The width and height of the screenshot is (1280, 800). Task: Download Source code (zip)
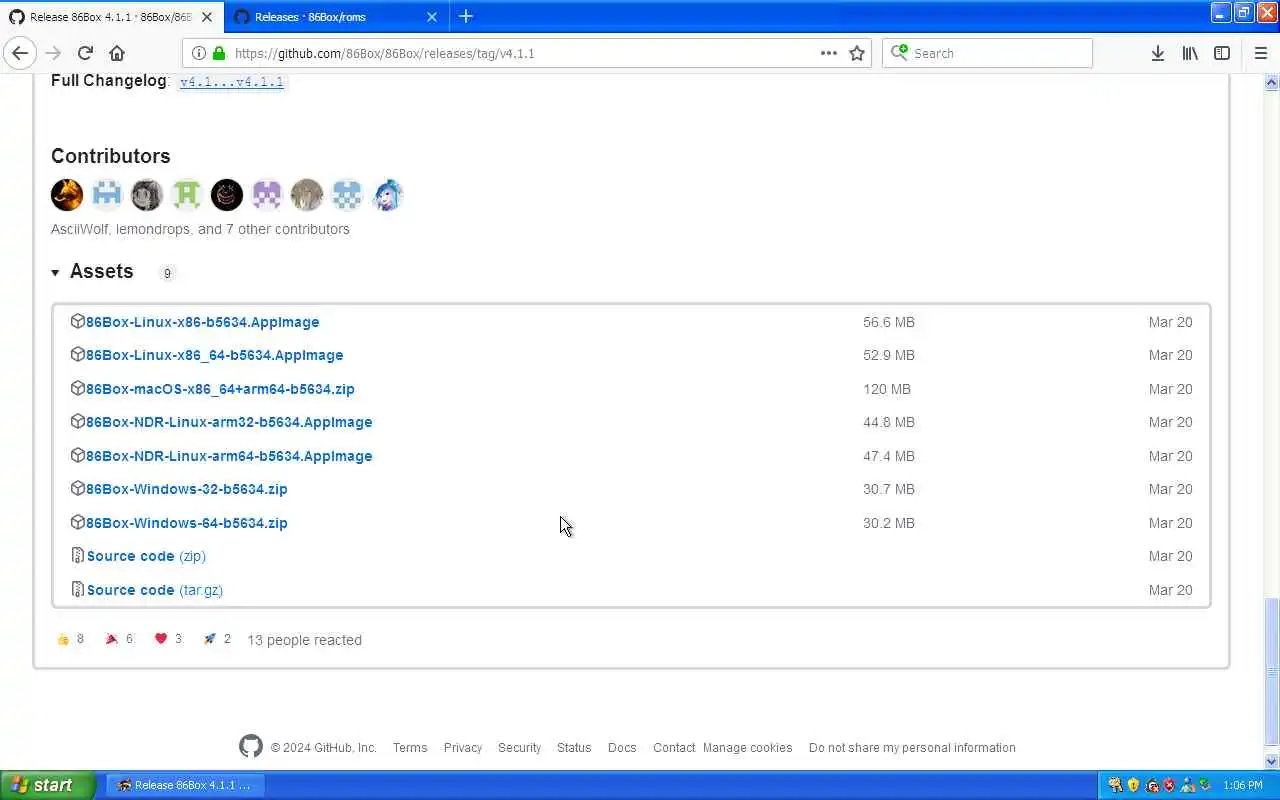(x=146, y=556)
